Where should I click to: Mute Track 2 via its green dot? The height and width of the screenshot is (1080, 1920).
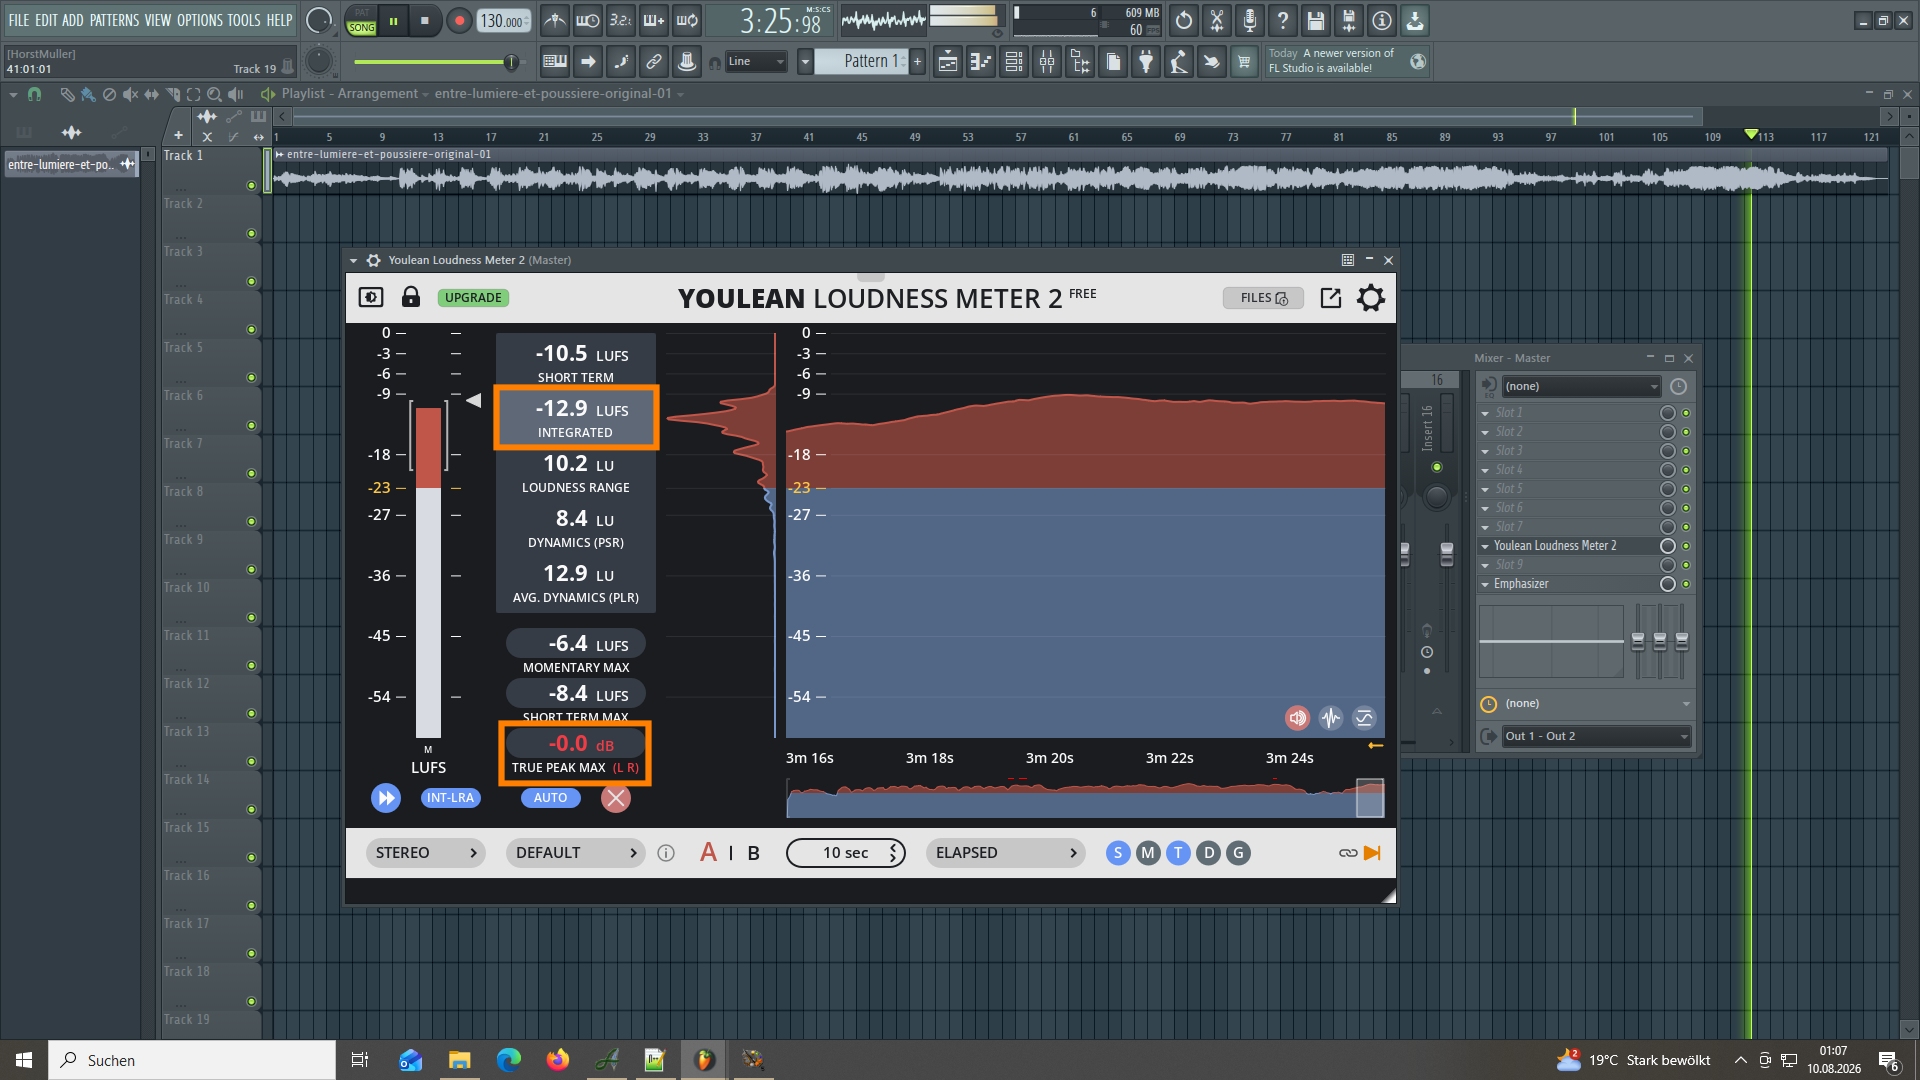tap(251, 233)
